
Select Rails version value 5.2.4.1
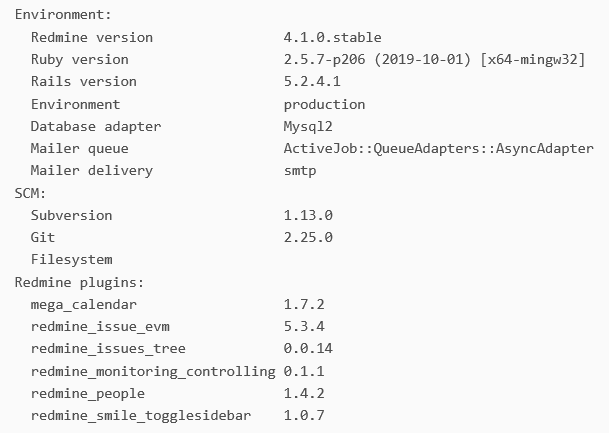tap(312, 82)
